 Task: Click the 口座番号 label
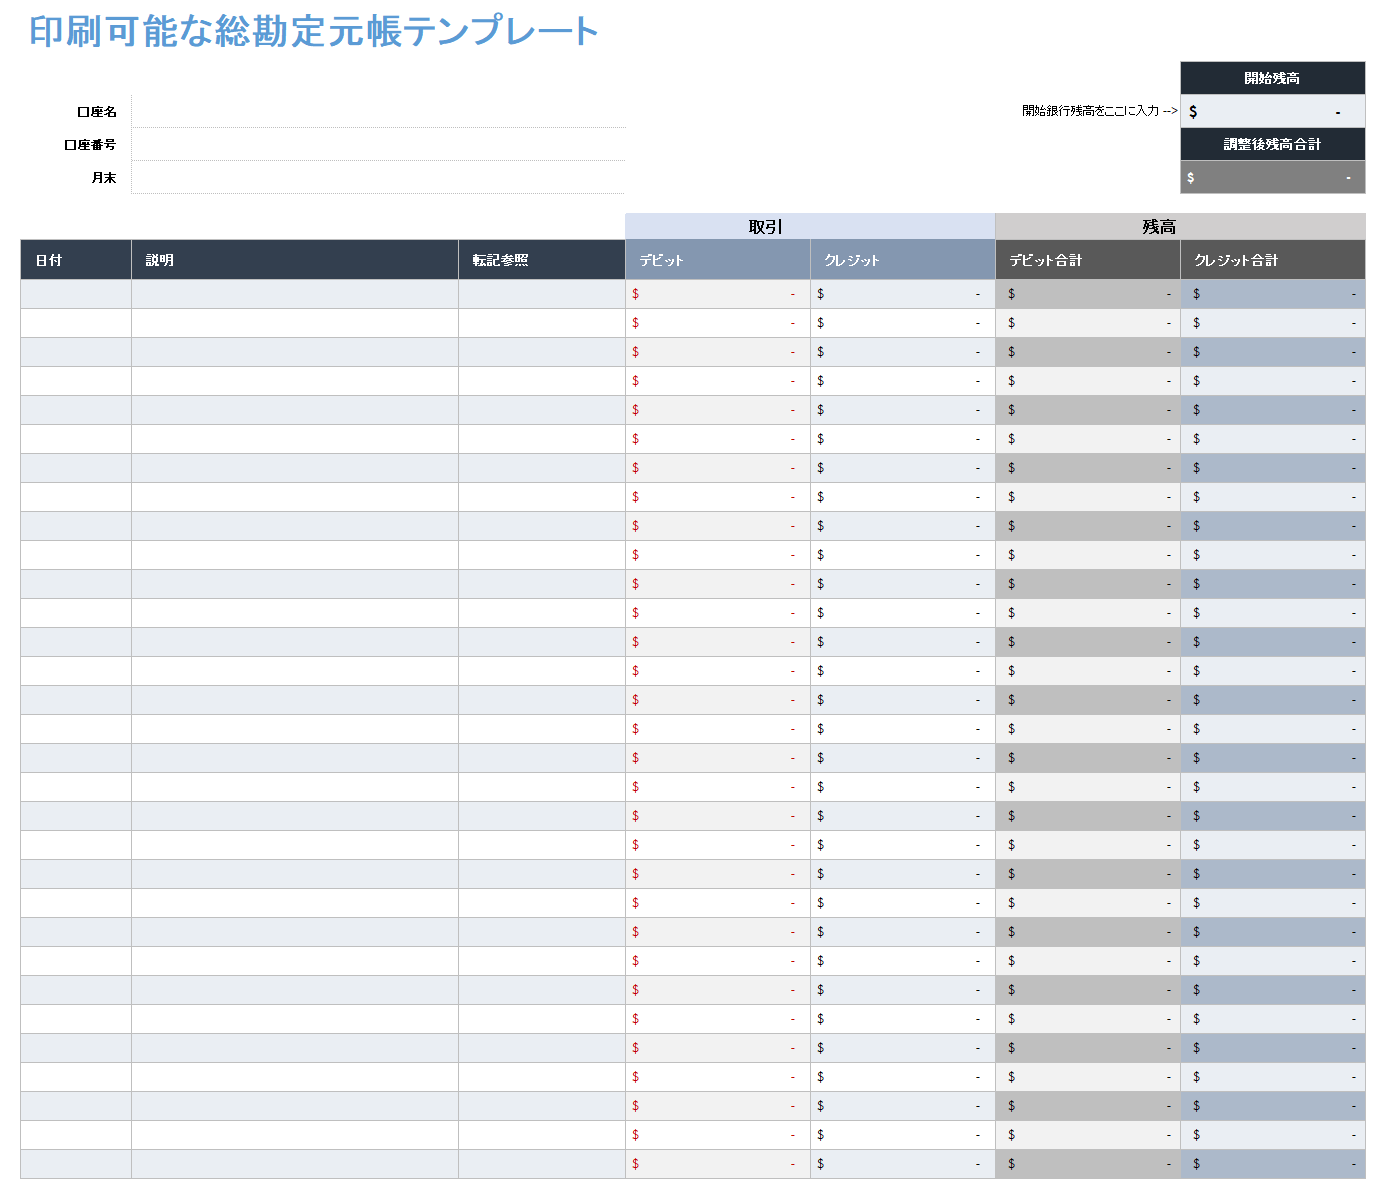(x=90, y=145)
